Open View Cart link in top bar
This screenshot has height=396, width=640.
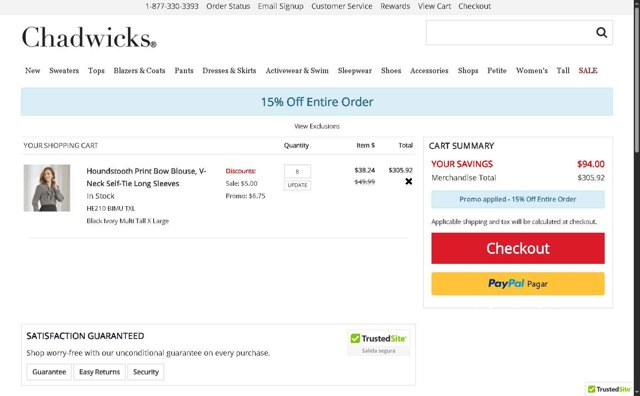click(434, 6)
